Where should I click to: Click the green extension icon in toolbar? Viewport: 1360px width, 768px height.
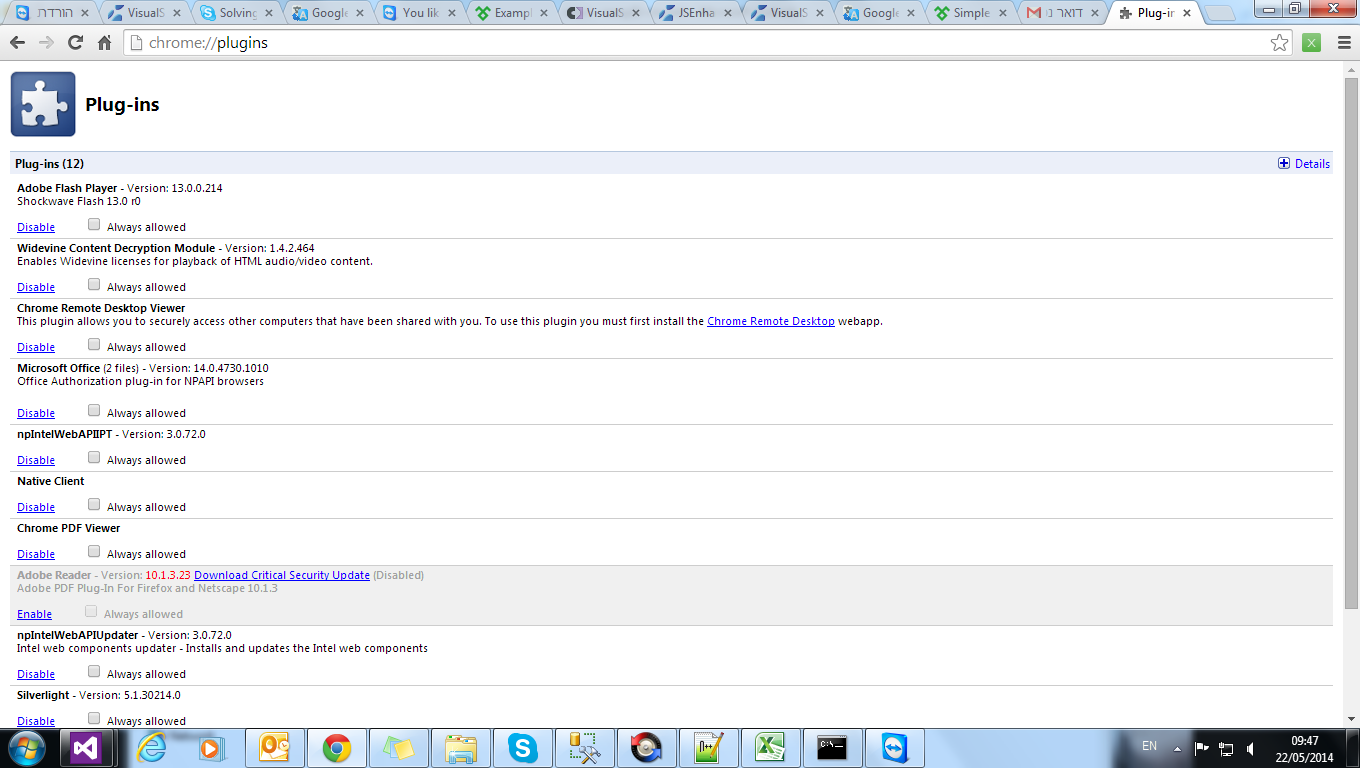click(1312, 43)
